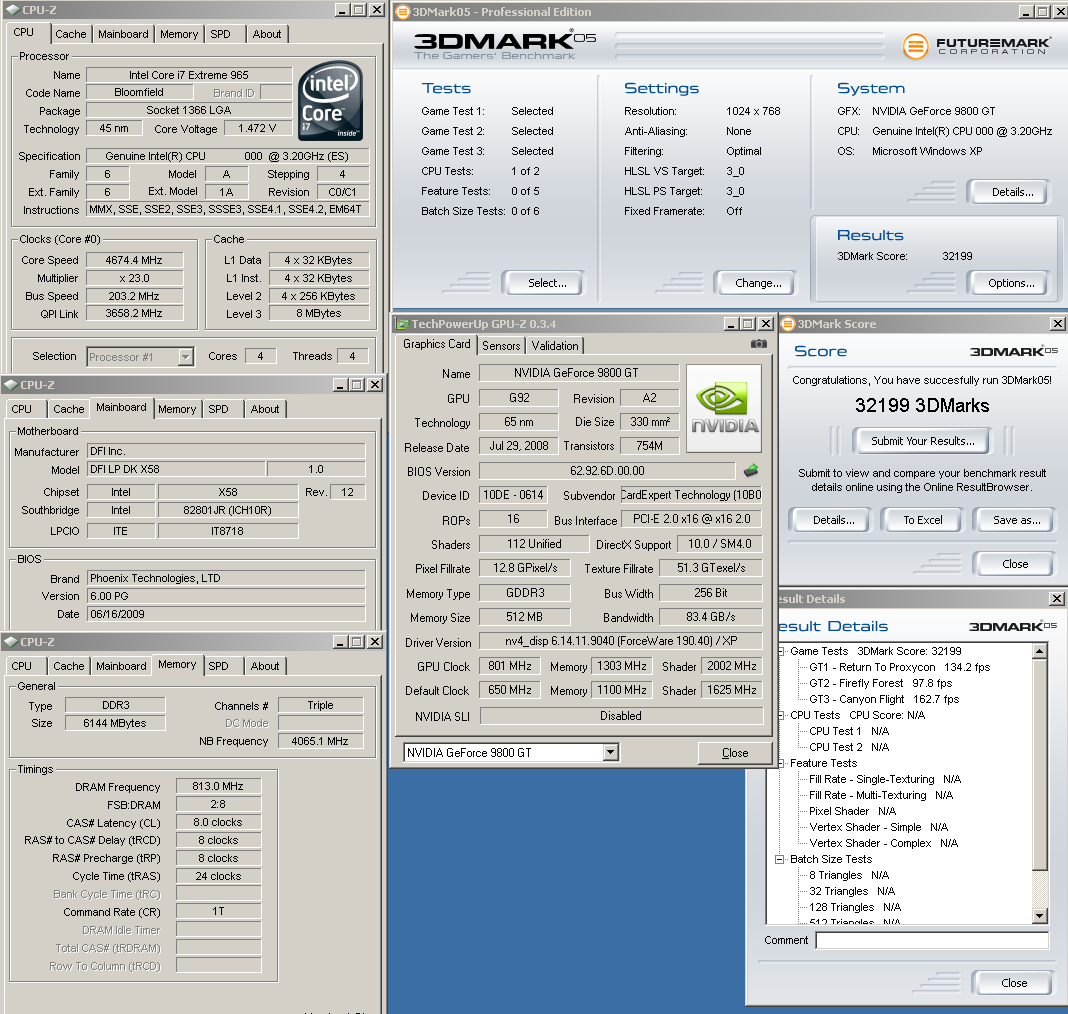The width and height of the screenshot is (1068, 1014).
Task: Click the Result Details scrollbar down arrow
Action: (1039, 916)
